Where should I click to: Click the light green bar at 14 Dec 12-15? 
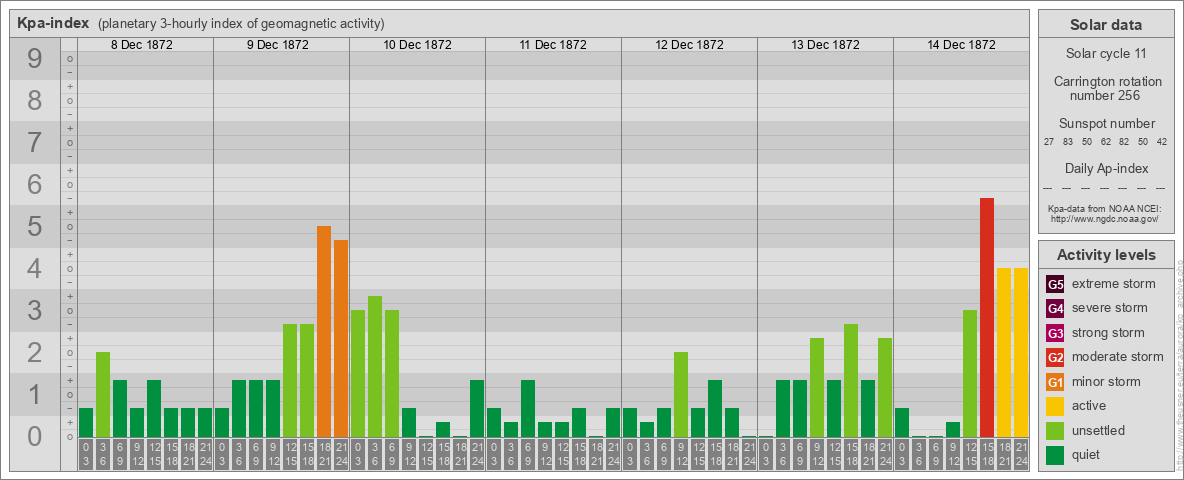(x=970, y=373)
